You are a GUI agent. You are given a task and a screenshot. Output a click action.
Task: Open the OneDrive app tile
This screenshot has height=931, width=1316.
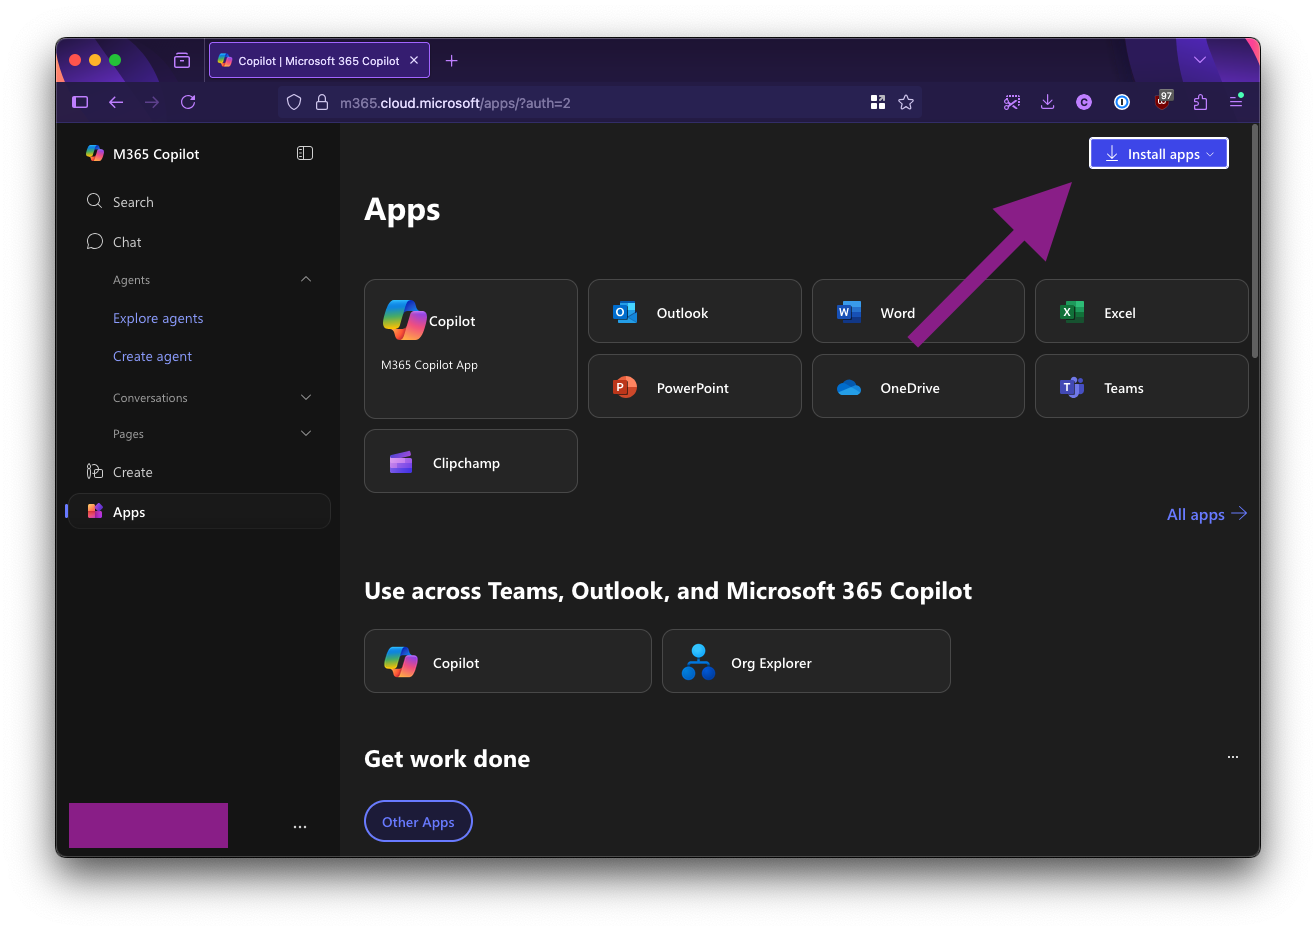point(918,387)
